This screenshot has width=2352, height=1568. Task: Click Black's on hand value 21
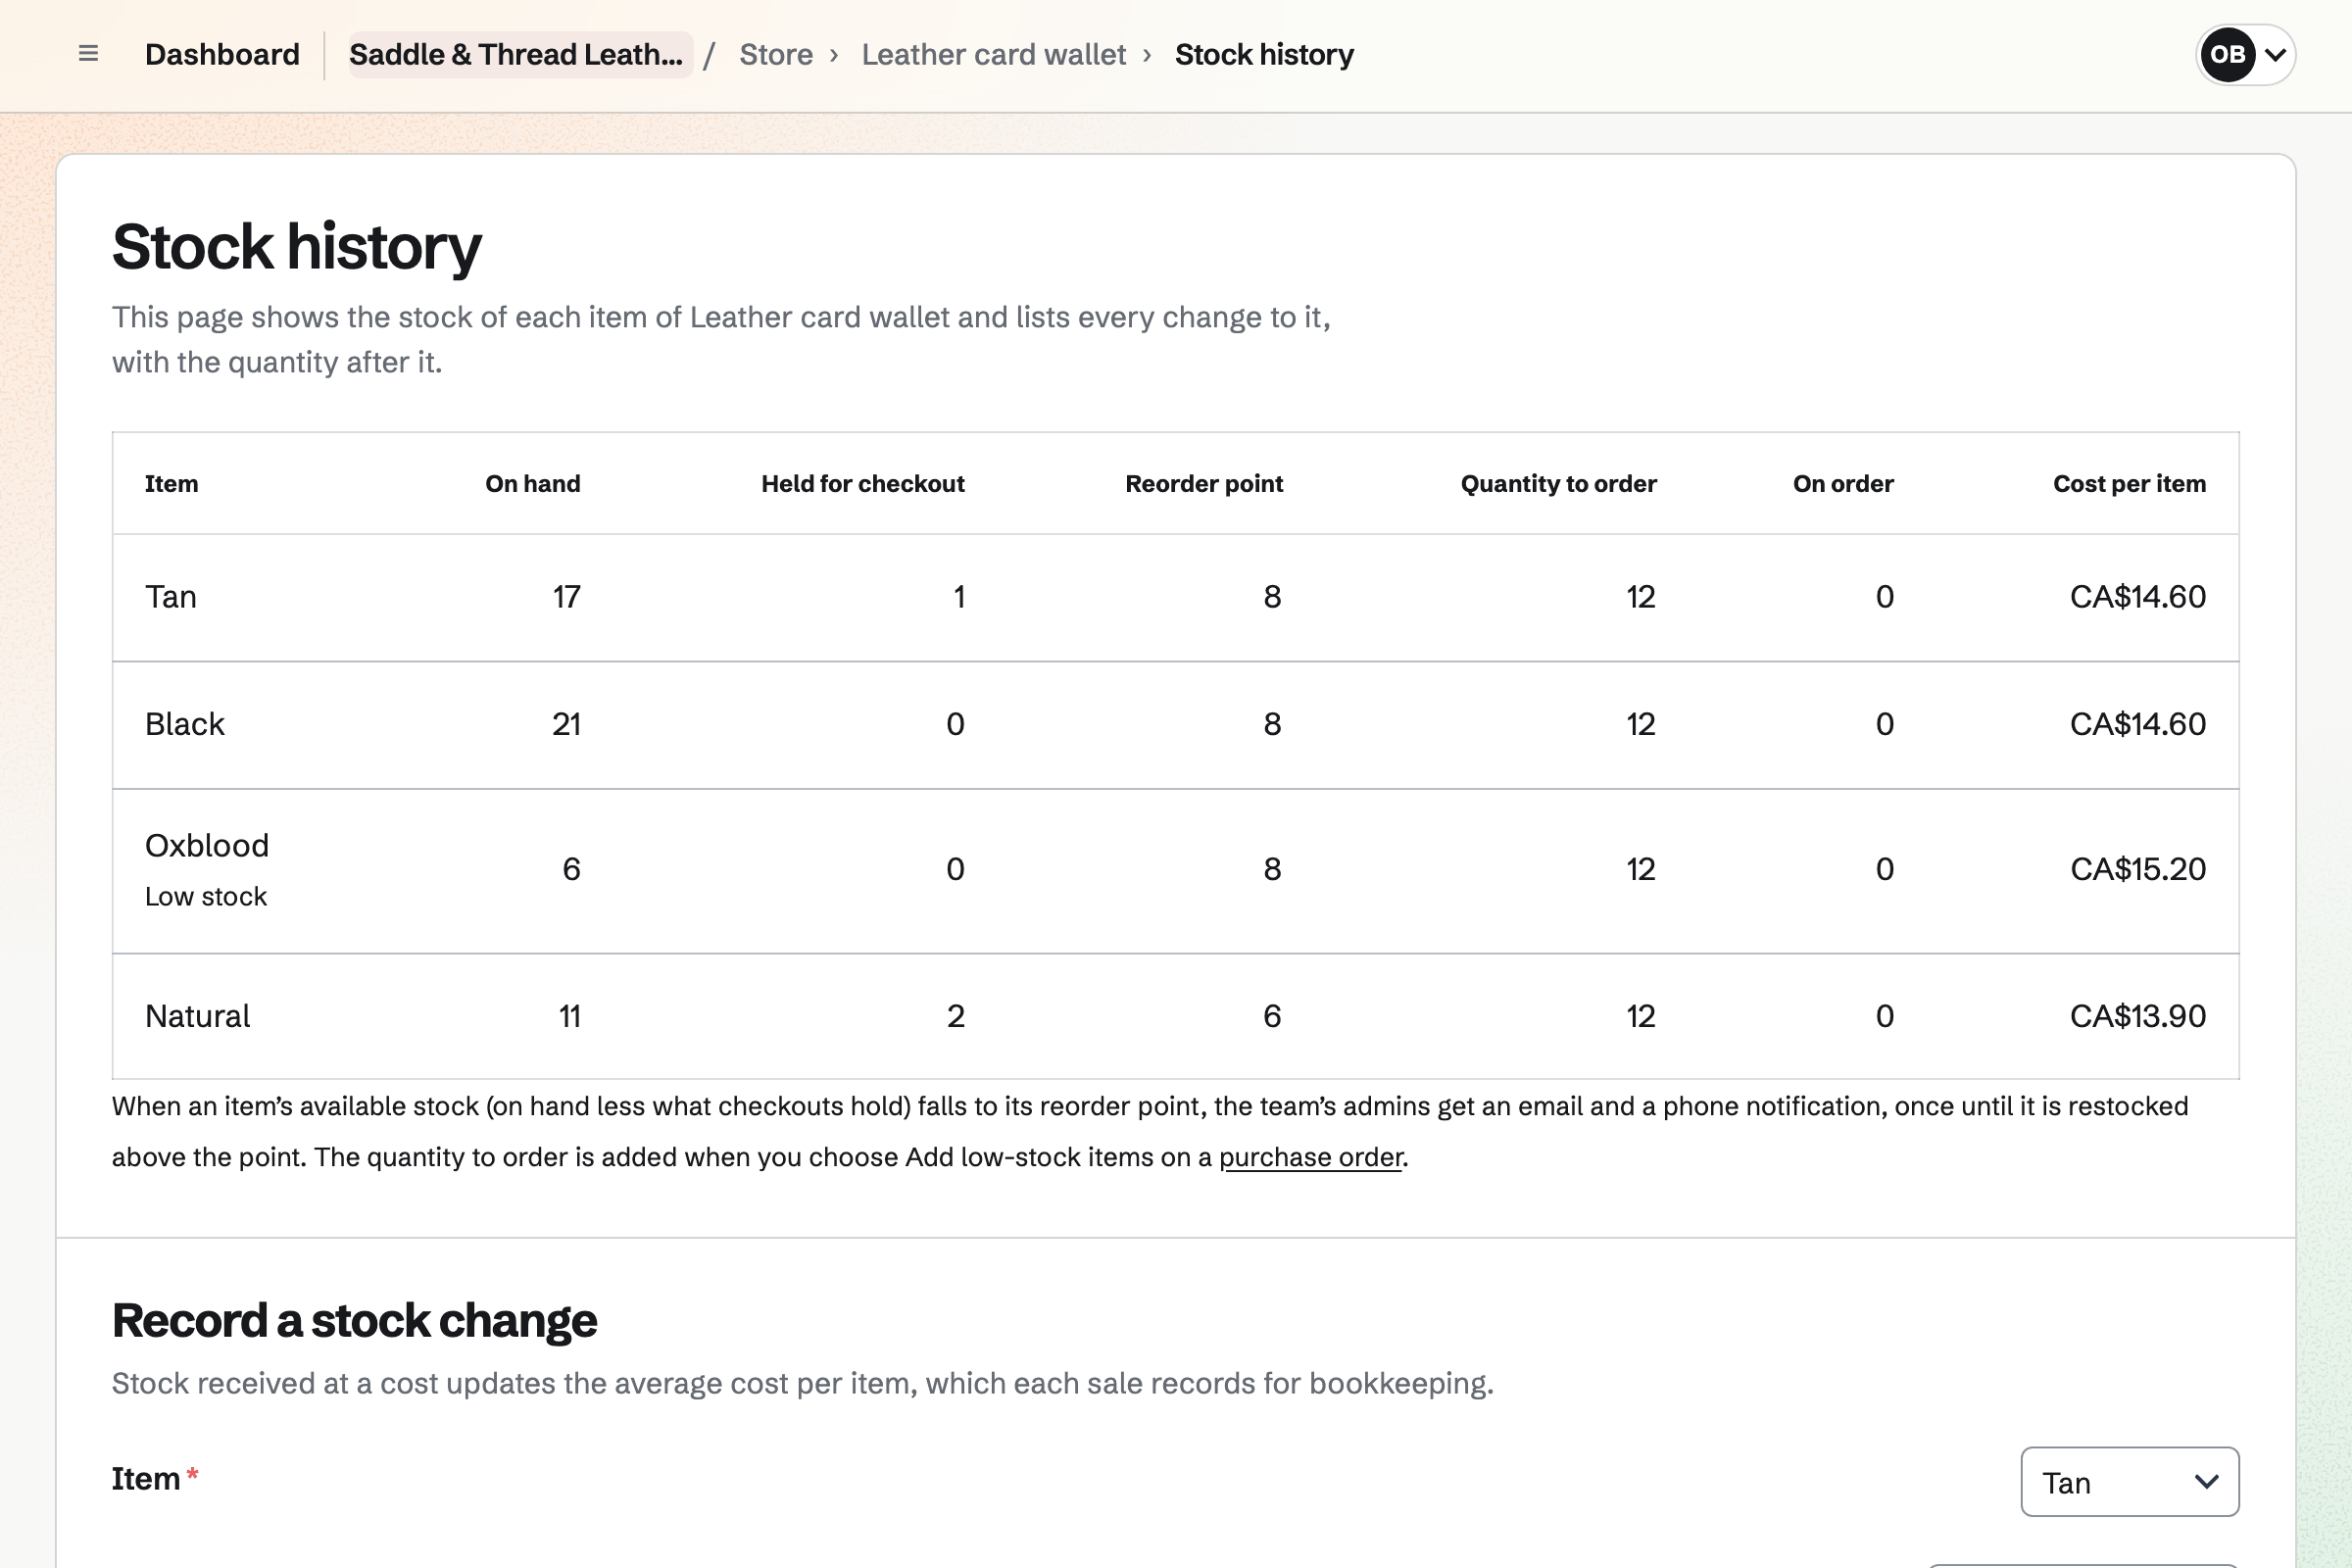pos(566,724)
